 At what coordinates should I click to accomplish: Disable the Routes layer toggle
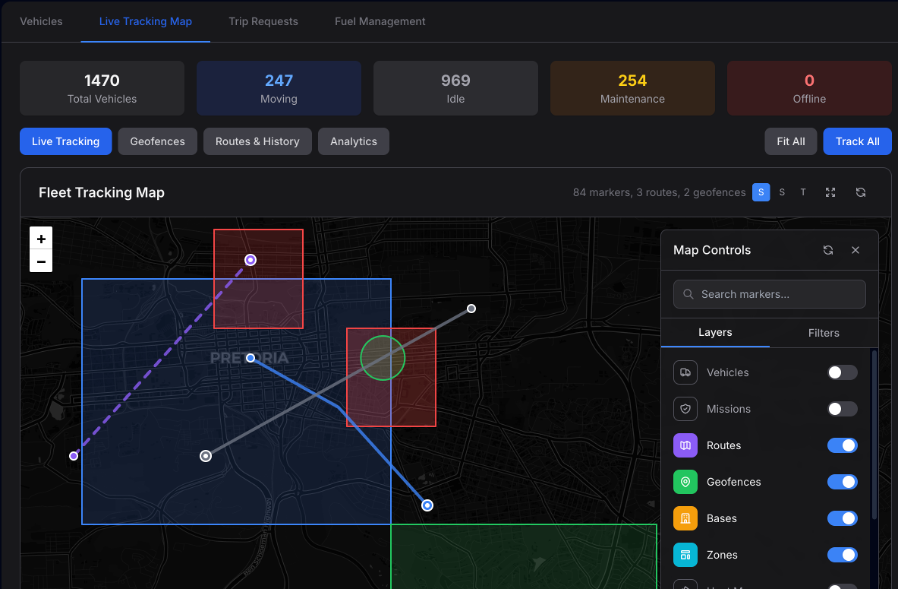coord(842,445)
